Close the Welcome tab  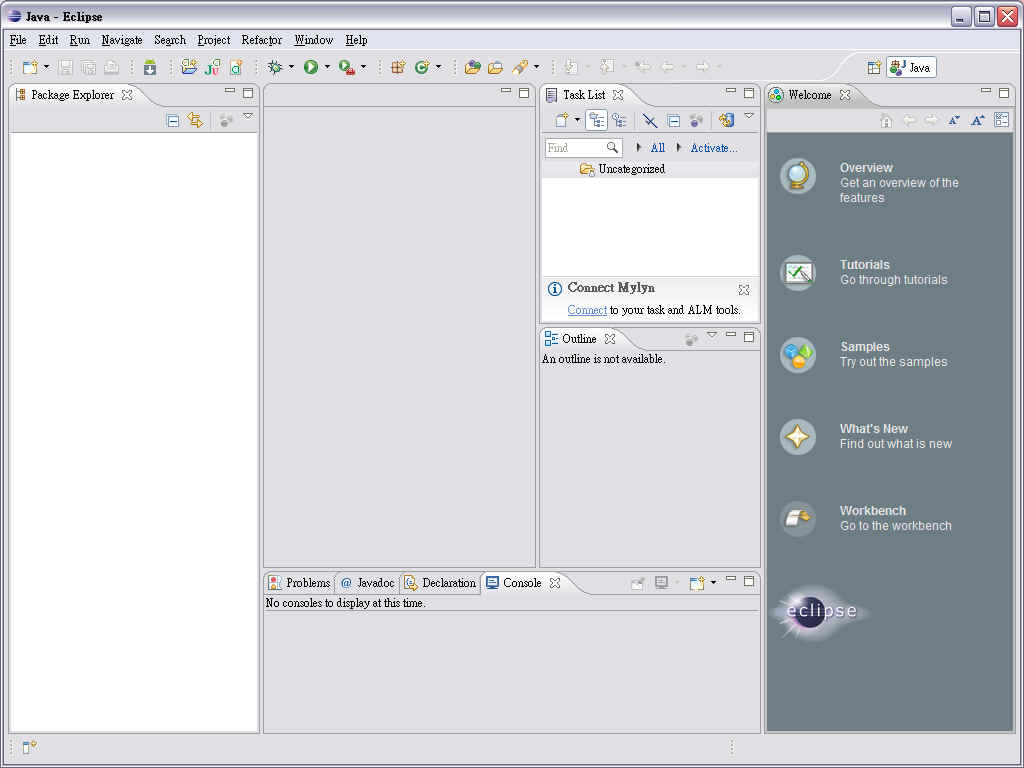(845, 95)
